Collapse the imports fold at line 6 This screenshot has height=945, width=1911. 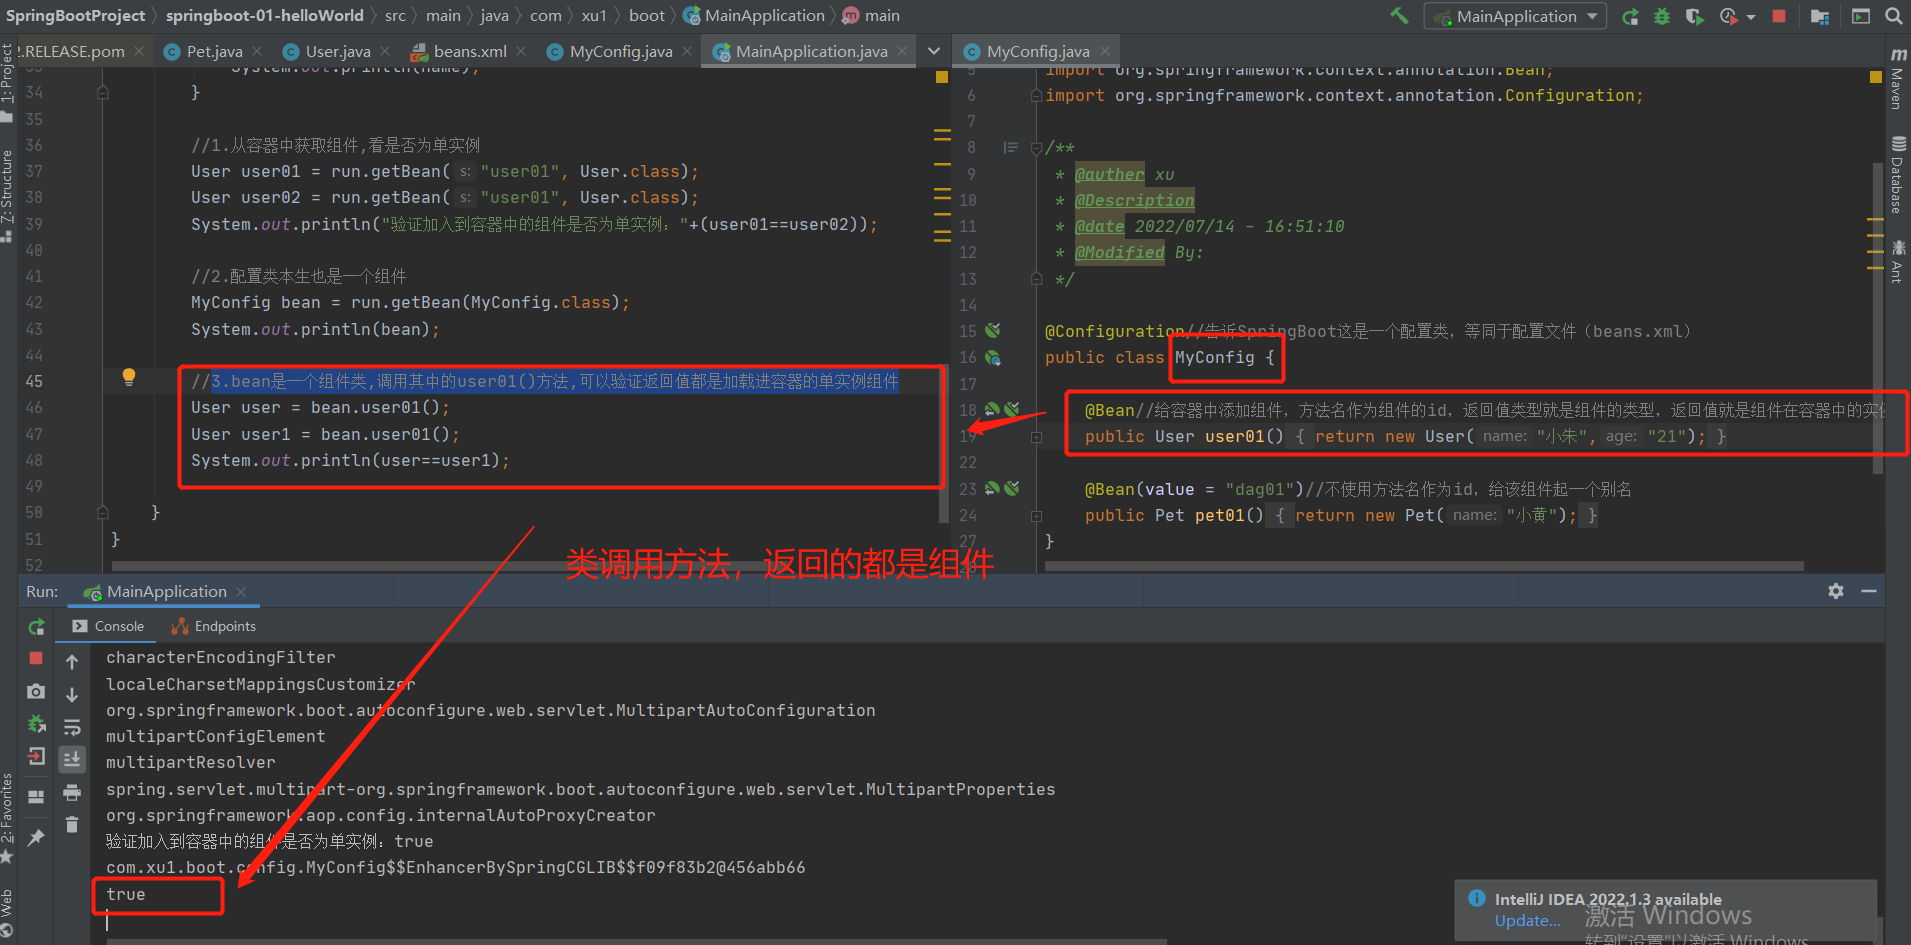[1037, 96]
